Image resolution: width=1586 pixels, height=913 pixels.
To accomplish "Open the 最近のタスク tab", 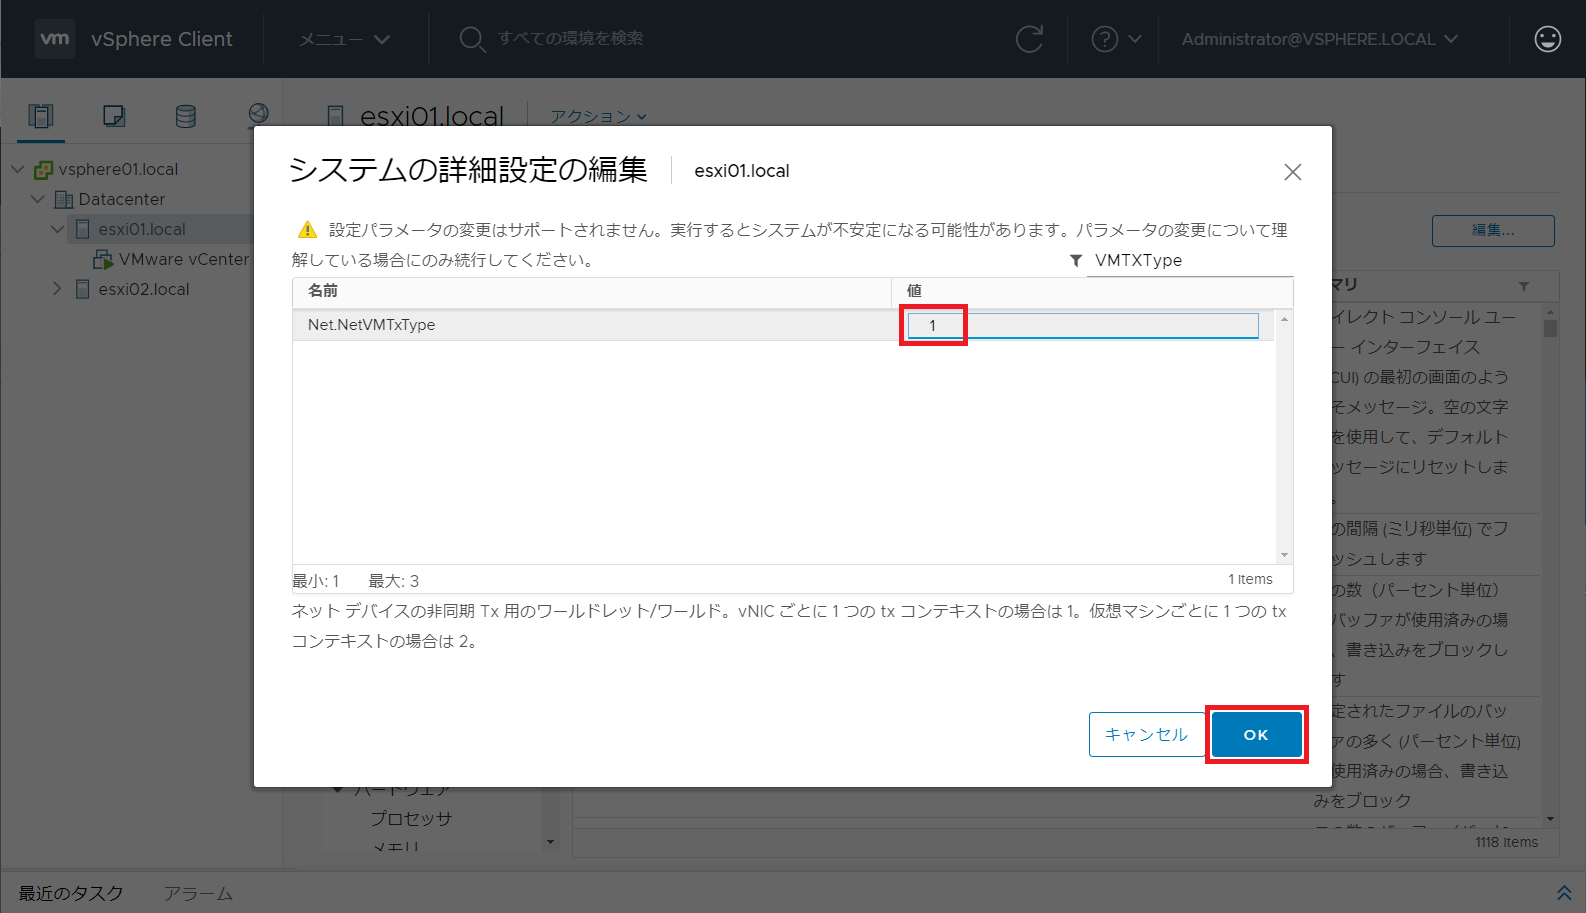I will tap(71, 893).
